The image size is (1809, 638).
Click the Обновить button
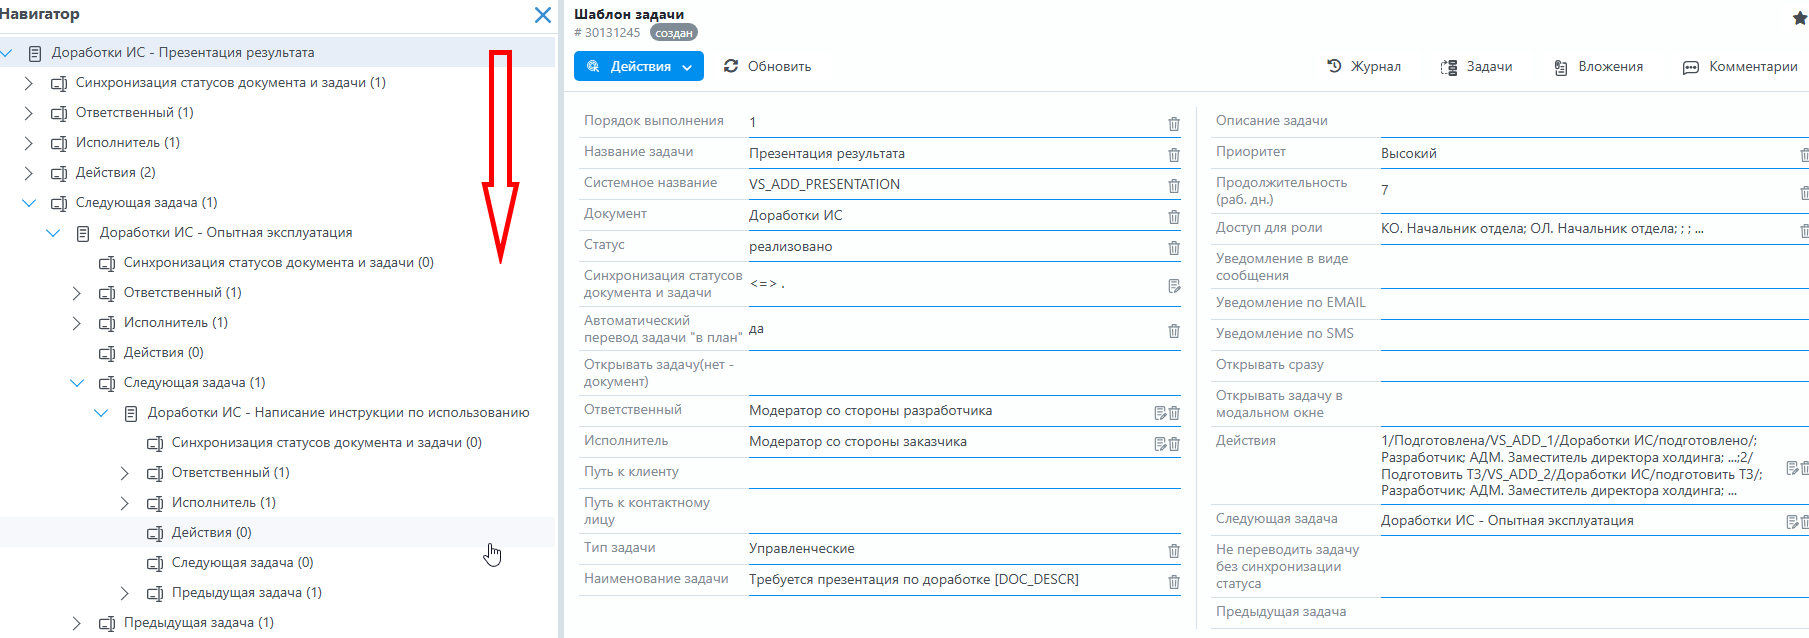(767, 67)
